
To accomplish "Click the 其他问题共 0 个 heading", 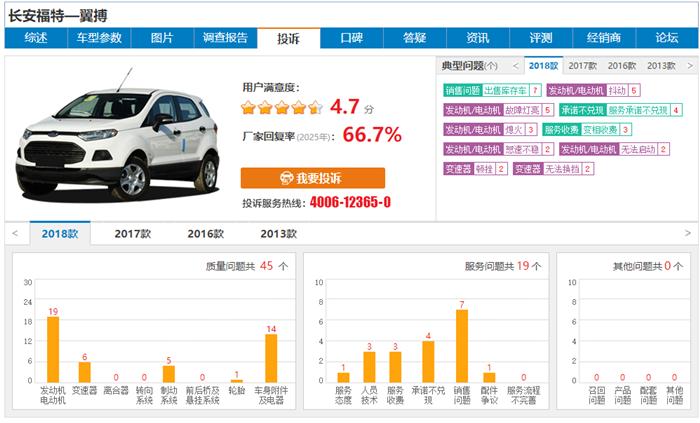I will pyautogui.click(x=648, y=266).
